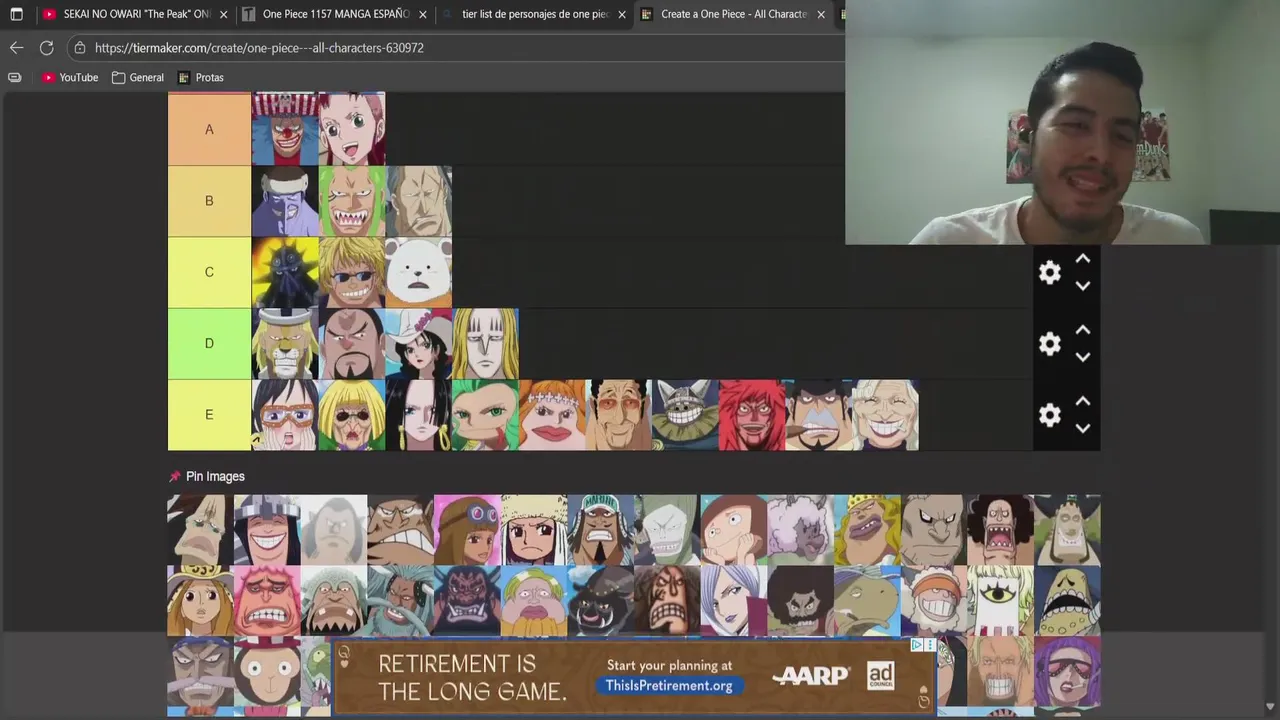Move tier E row up

pos(1082,401)
